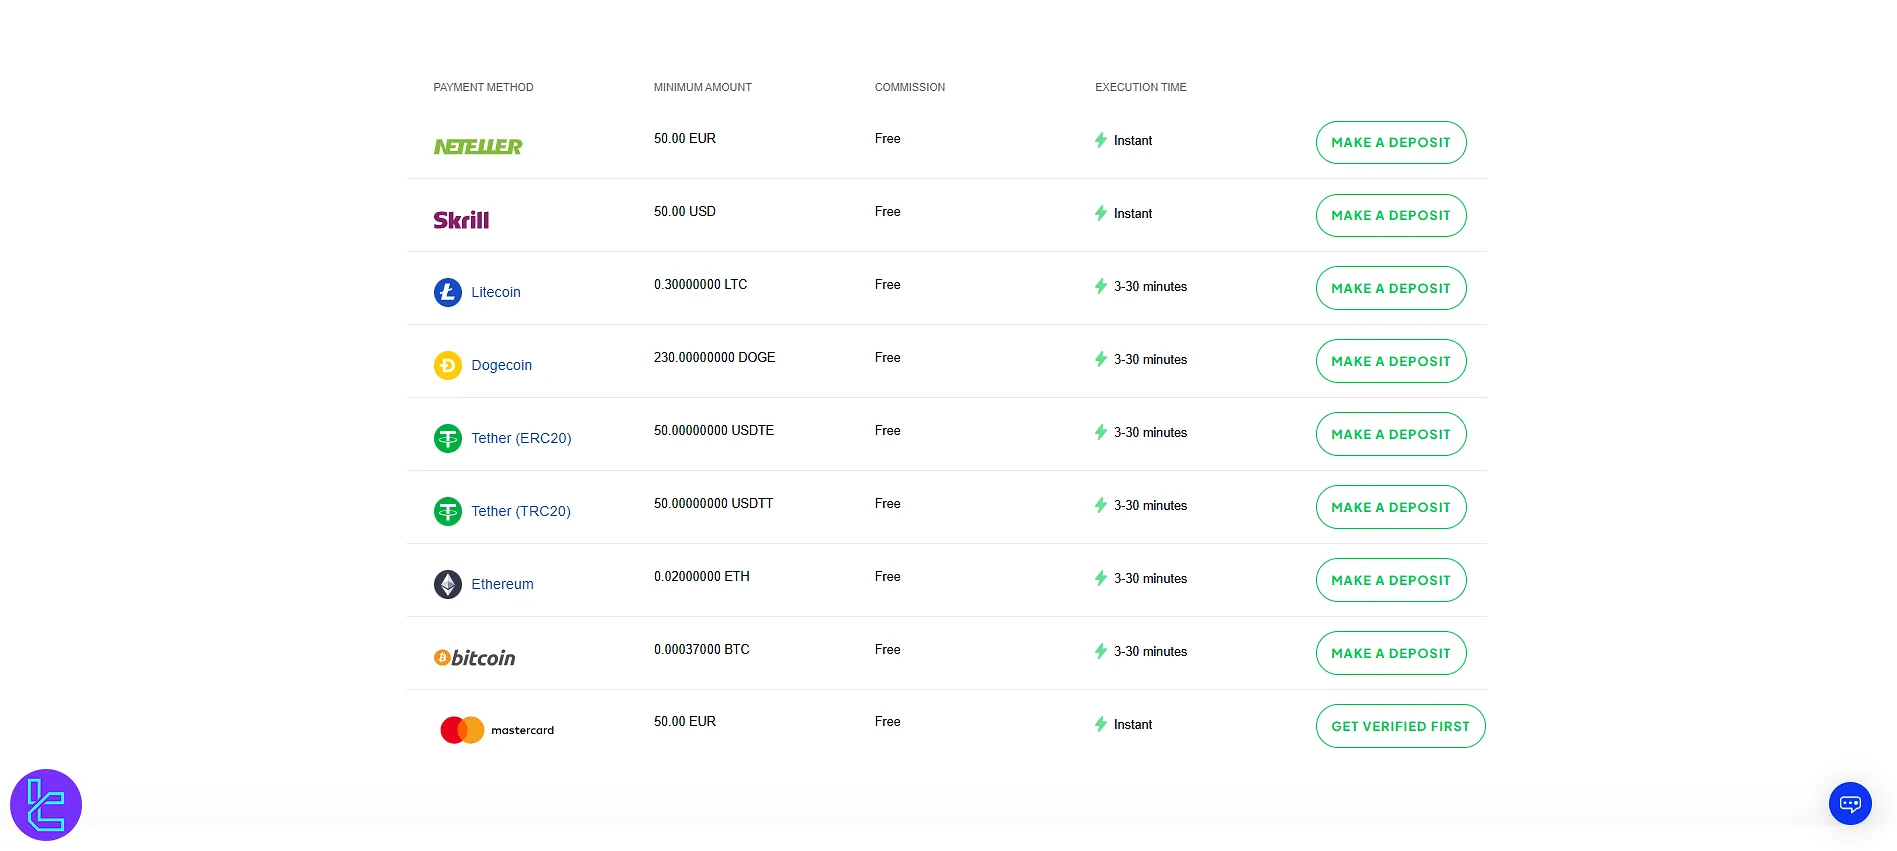Make a deposit with Dogecoin
This screenshot has width=1897, height=851.
[x=1391, y=361]
